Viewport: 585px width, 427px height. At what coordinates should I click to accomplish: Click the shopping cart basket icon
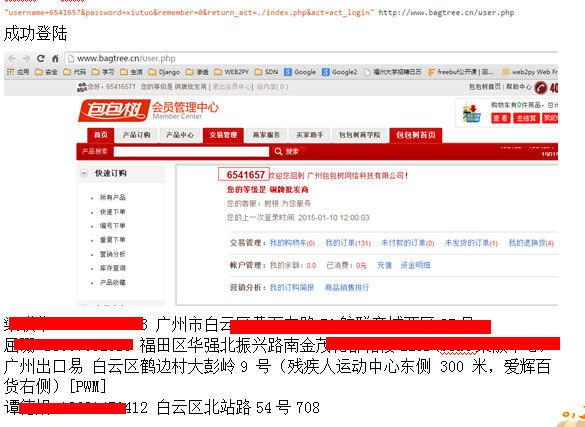(x=472, y=112)
